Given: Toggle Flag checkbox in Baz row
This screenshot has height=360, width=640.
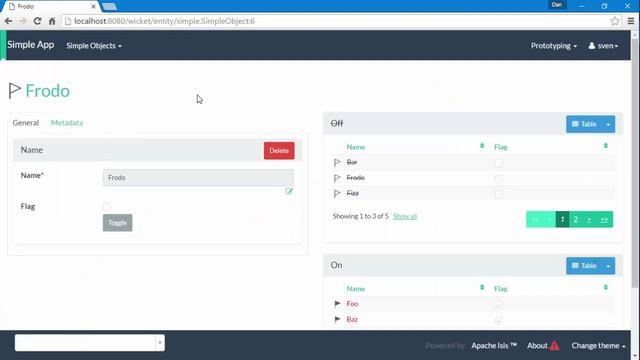Looking at the screenshot, I should [x=498, y=321].
